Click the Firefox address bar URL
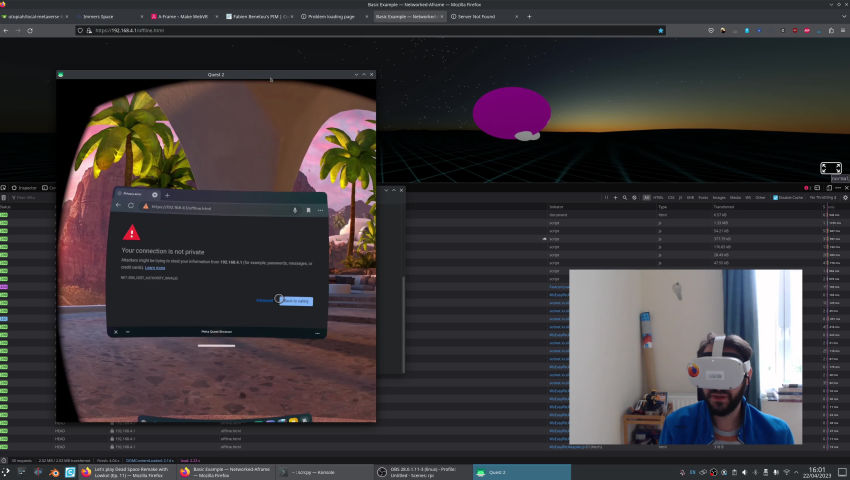 click(130, 30)
